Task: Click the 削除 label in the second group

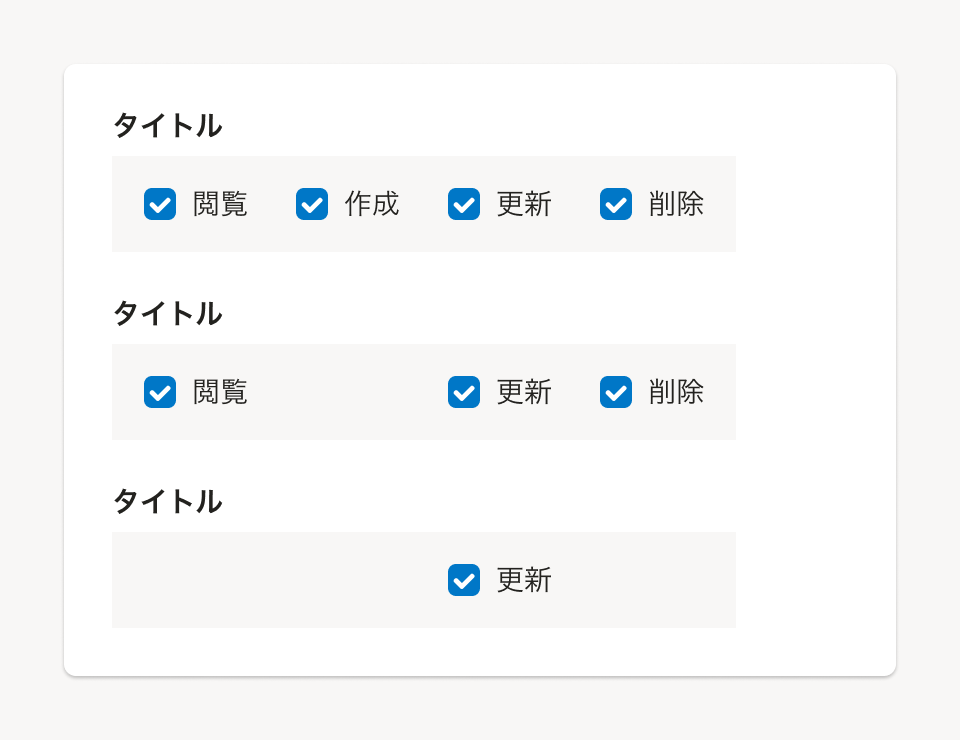Action: [x=678, y=392]
